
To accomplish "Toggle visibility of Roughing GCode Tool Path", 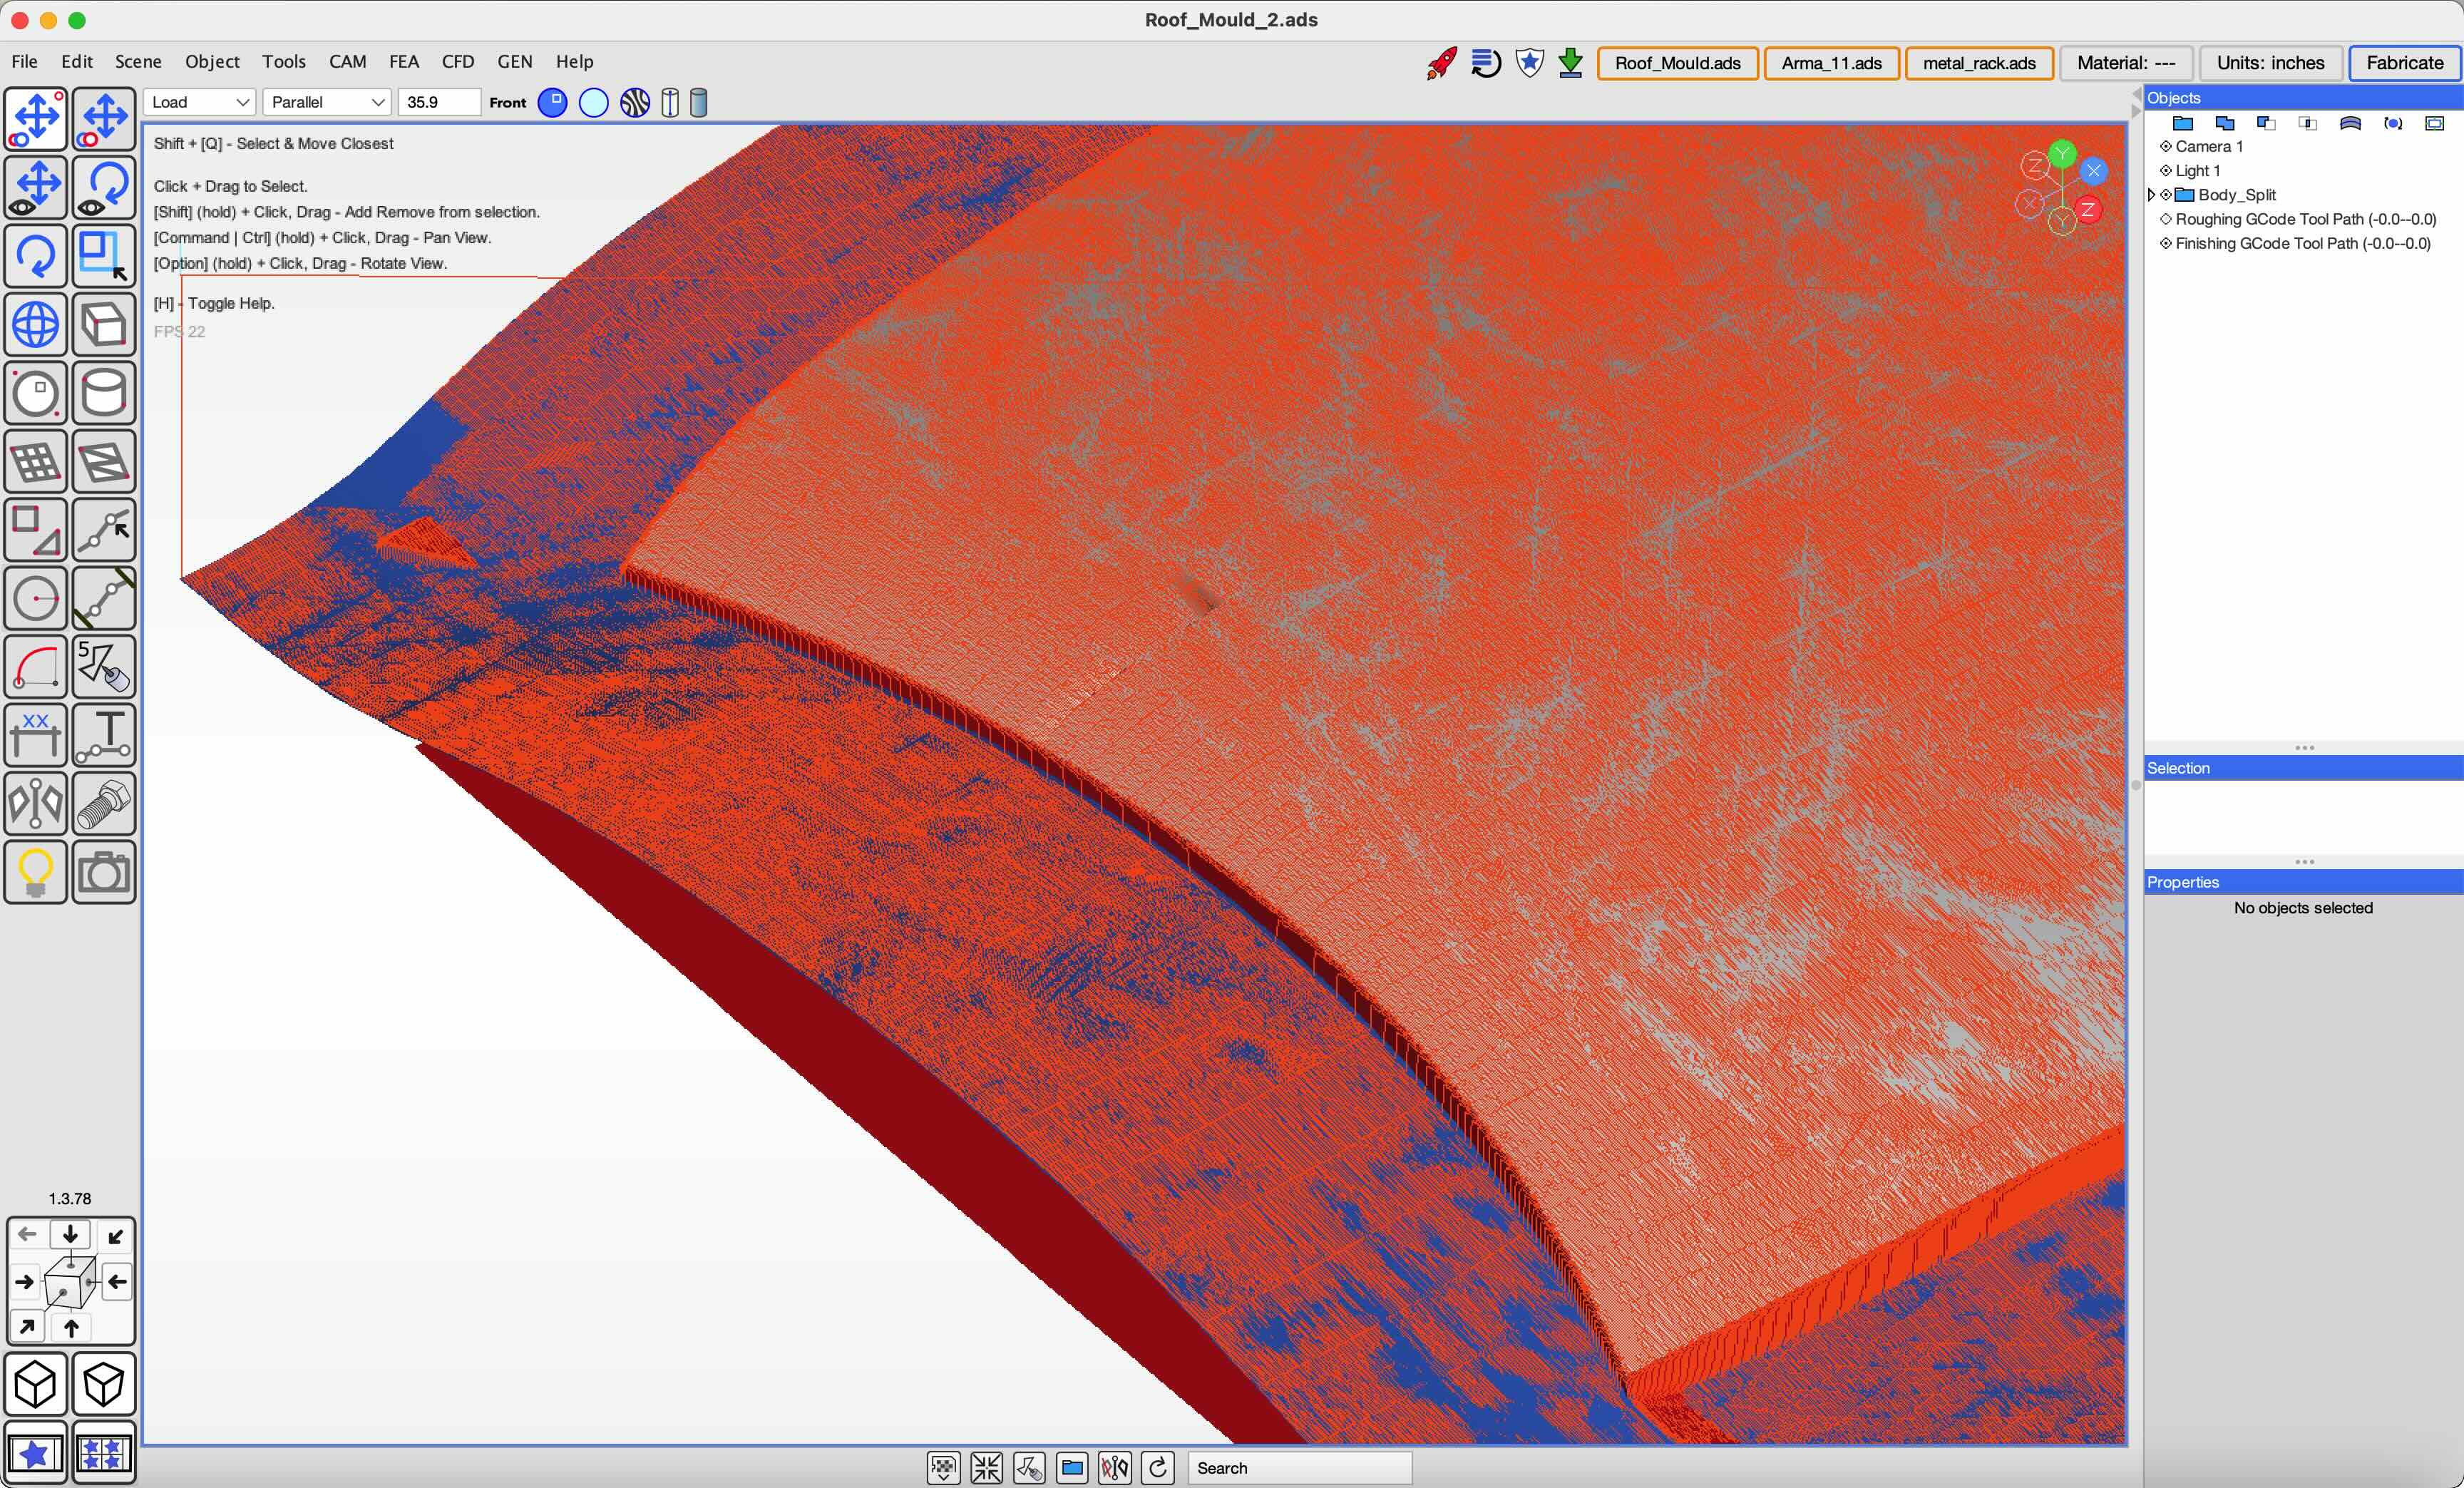I will coord(2166,219).
